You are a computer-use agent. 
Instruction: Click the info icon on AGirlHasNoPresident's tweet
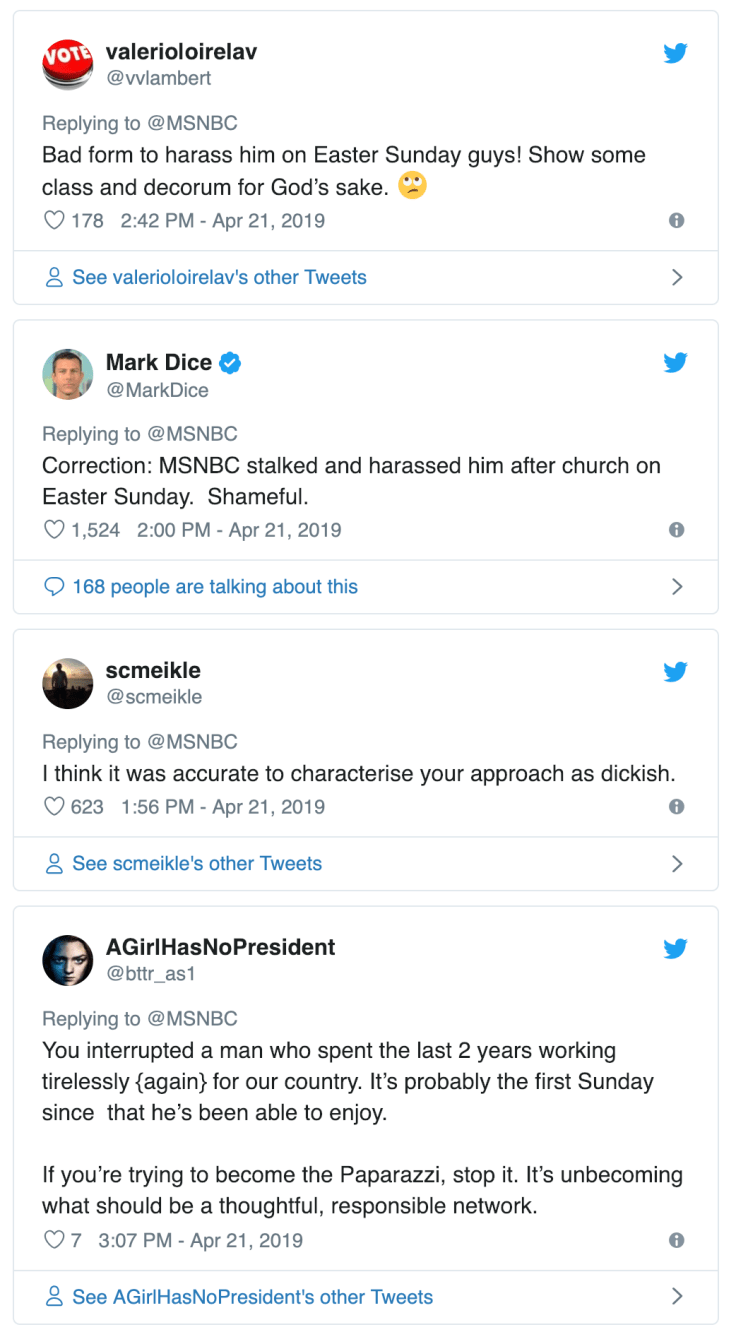676,1240
